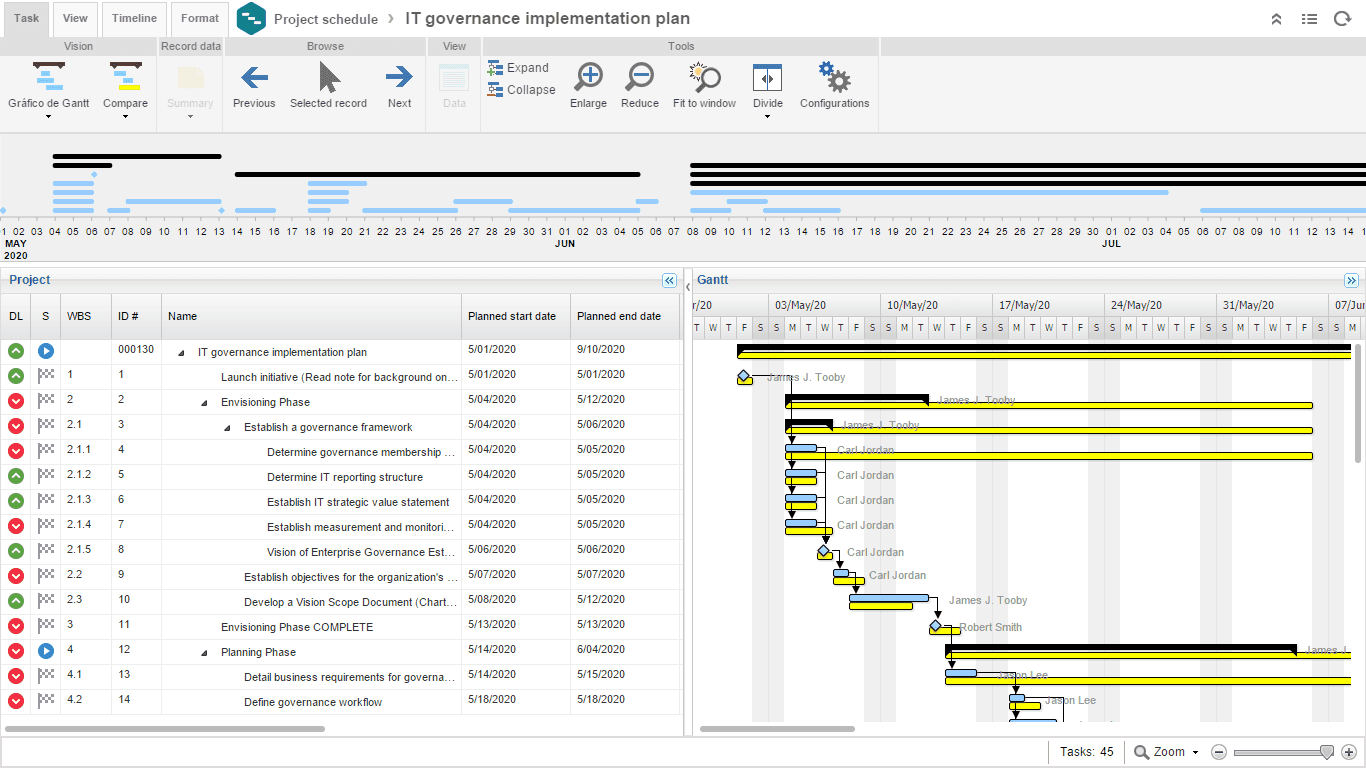Expand the Gantt panel with double-right arrows
The height and width of the screenshot is (768, 1366).
point(1351,281)
